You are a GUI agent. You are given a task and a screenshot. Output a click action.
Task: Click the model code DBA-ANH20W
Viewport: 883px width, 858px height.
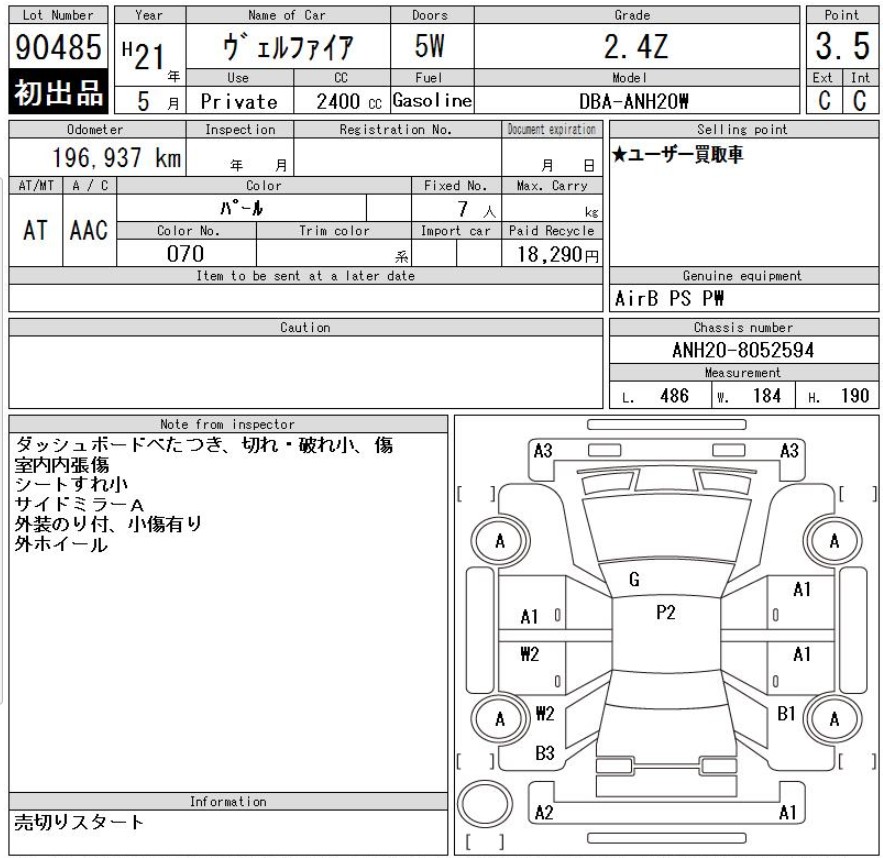click(x=636, y=101)
